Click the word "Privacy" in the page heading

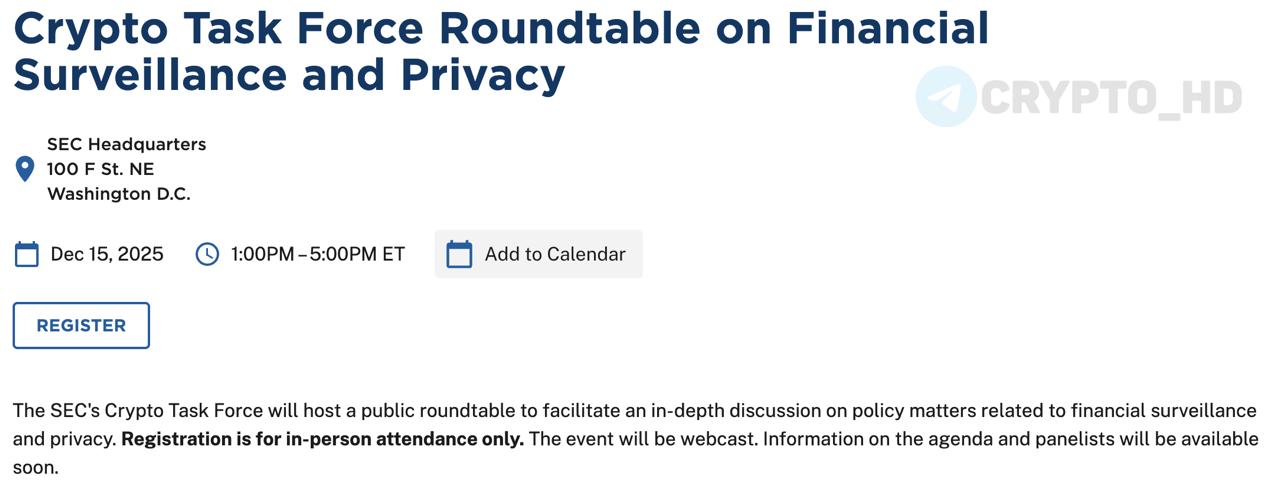pyautogui.click(x=484, y=75)
